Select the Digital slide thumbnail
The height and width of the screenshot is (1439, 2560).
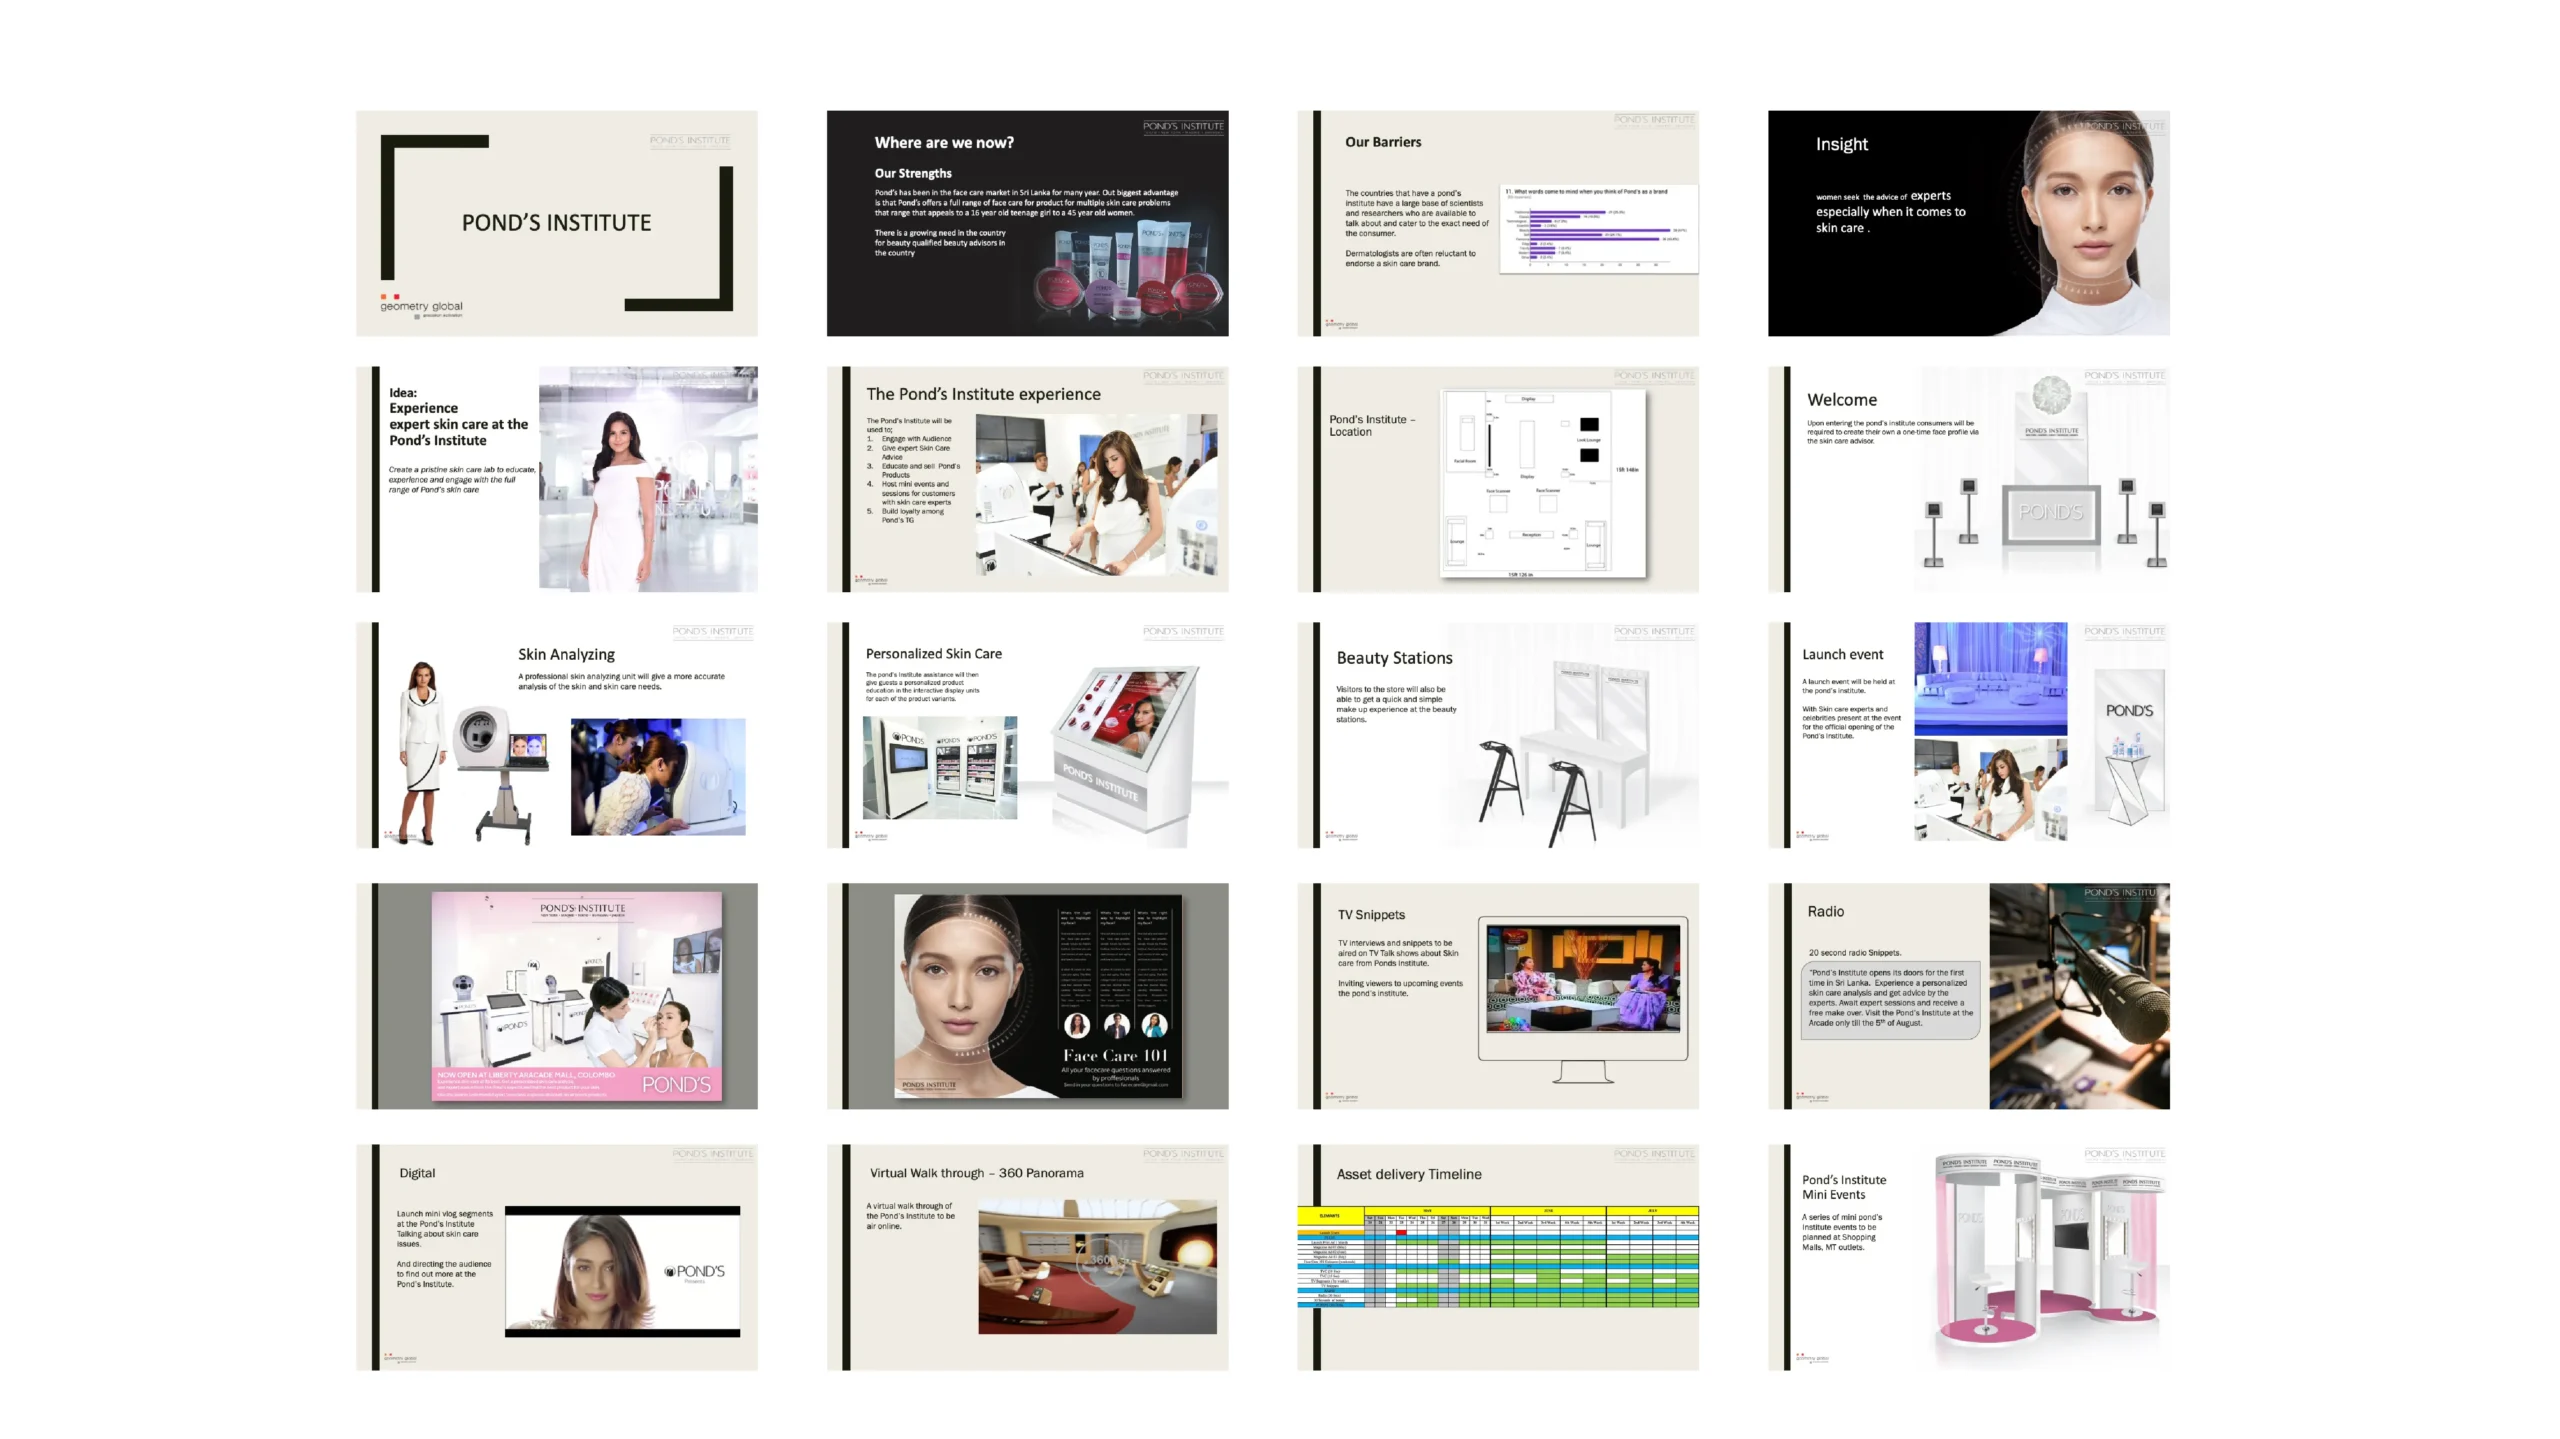point(556,1257)
